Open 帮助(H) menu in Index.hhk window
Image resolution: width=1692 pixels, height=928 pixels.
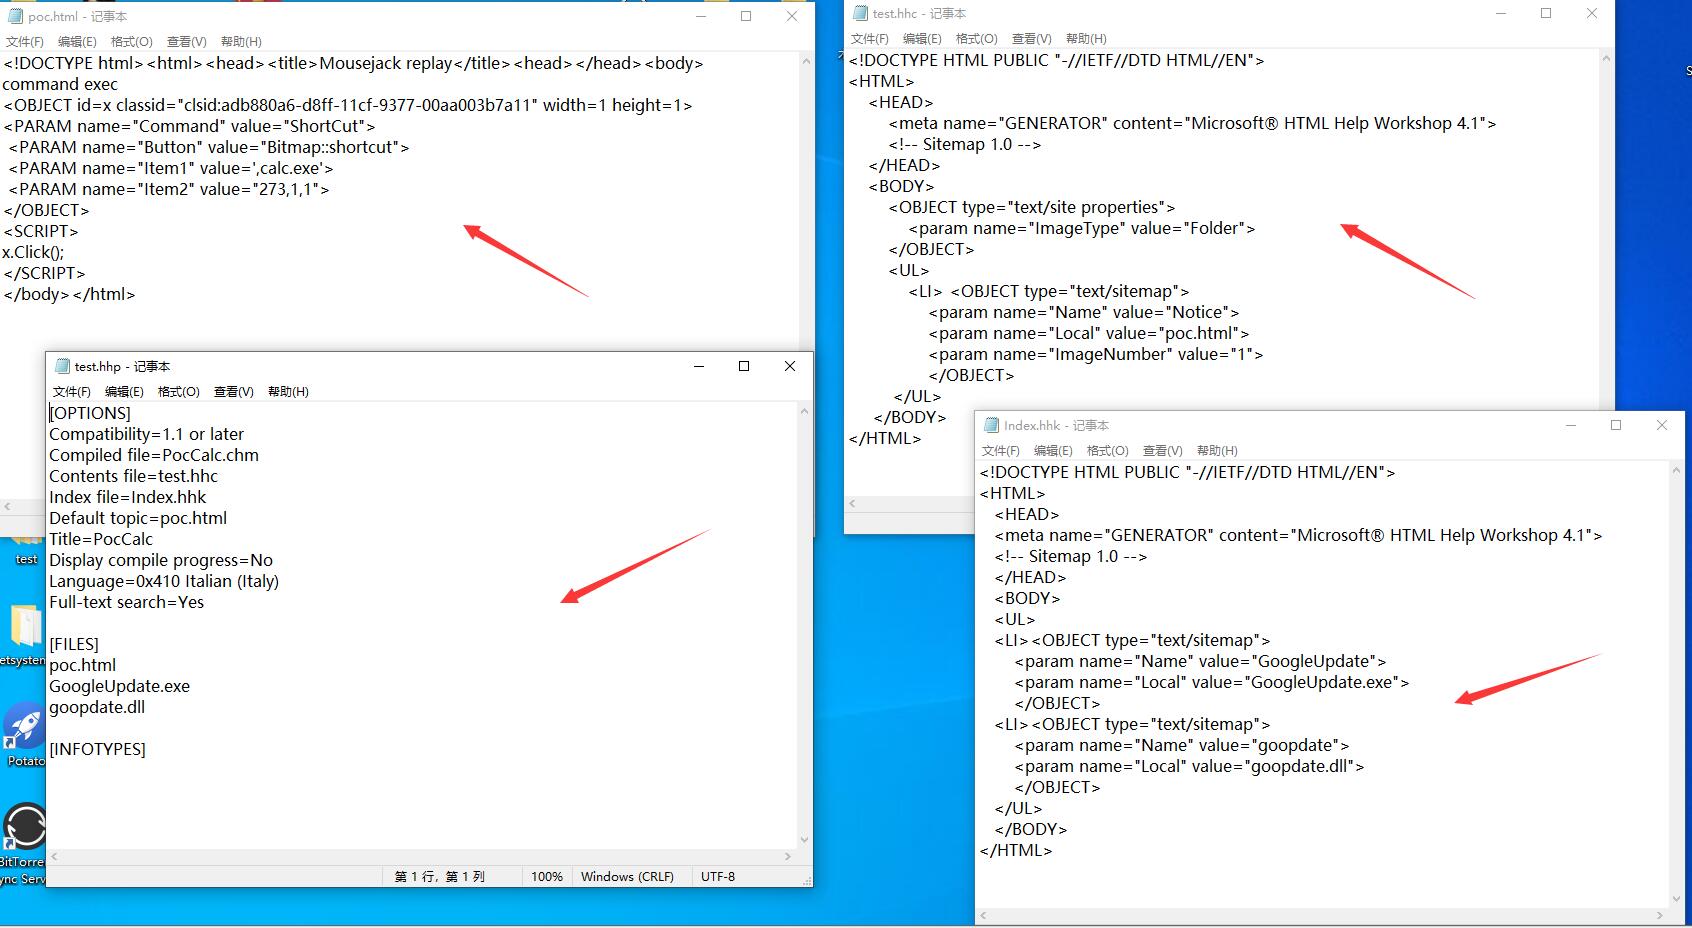(x=1217, y=450)
